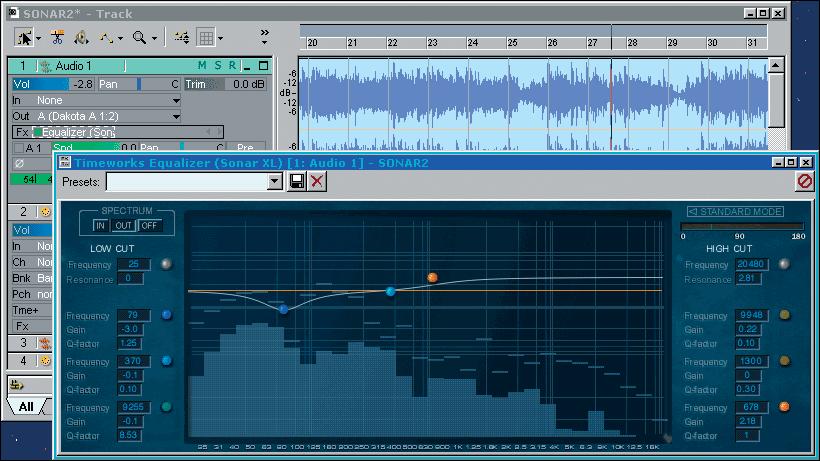Click the Q-factor field showing 8.53

(x=129, y=435)
